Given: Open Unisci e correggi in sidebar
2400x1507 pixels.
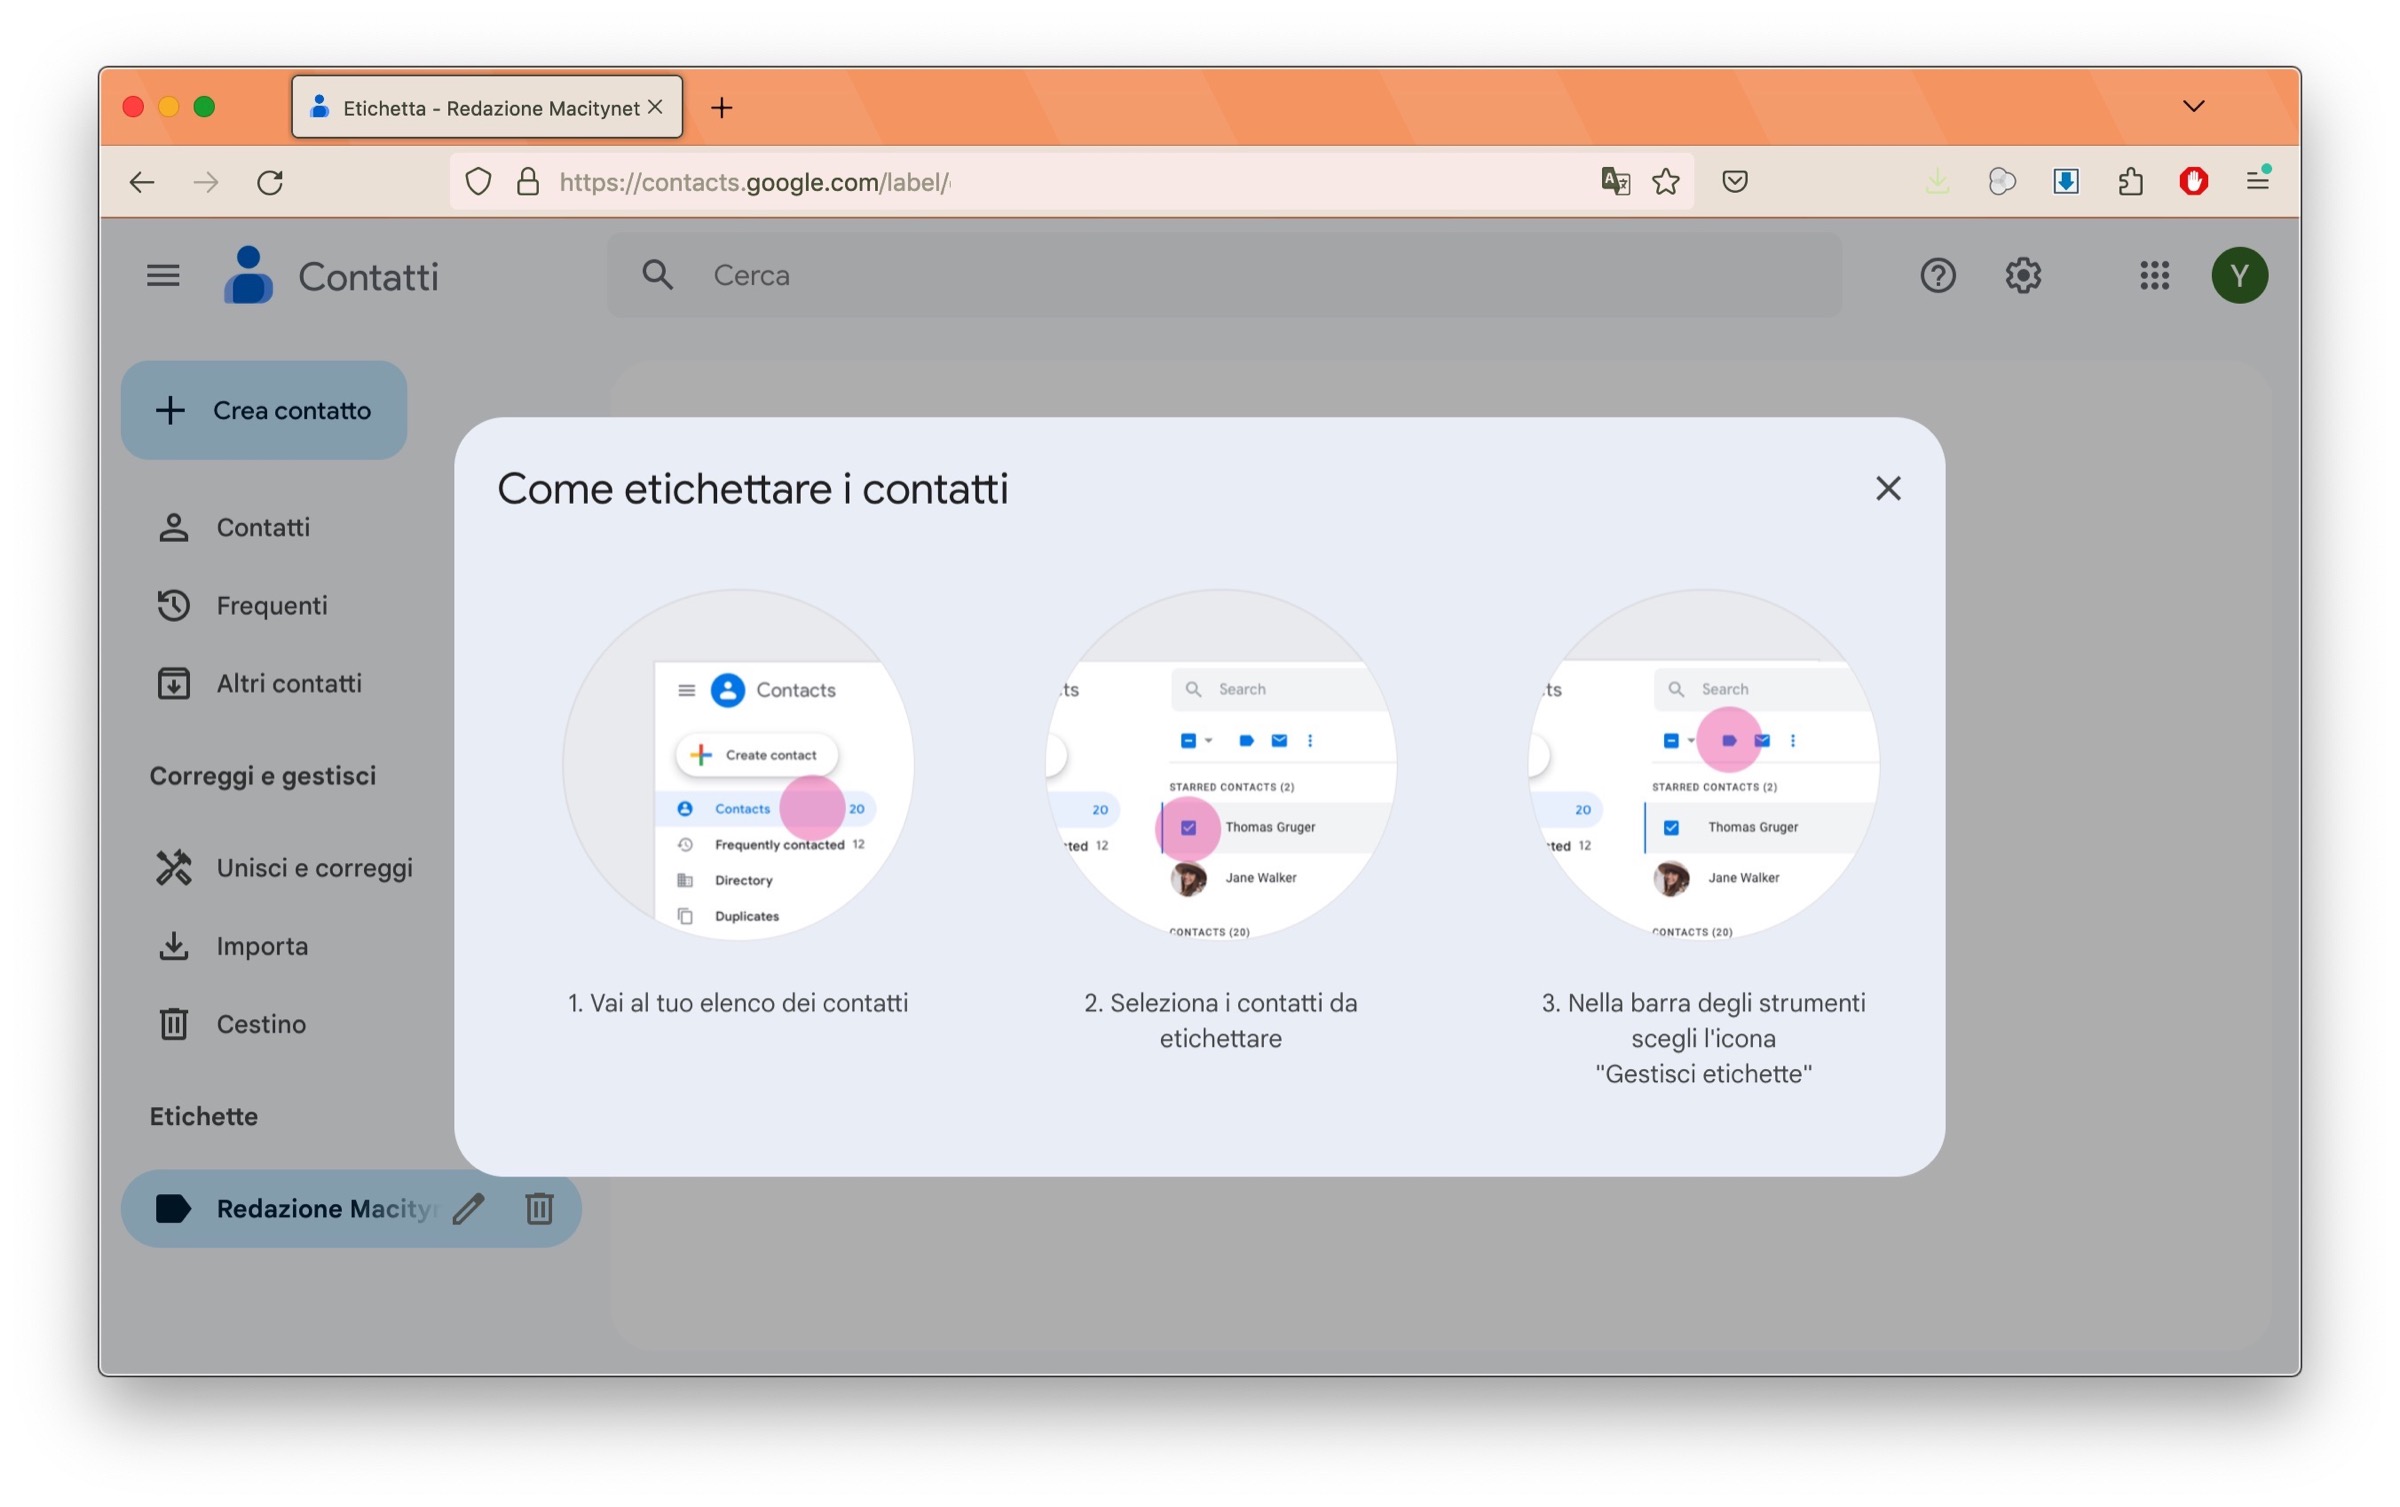Looking at the screenshot, I should (313, 867).
